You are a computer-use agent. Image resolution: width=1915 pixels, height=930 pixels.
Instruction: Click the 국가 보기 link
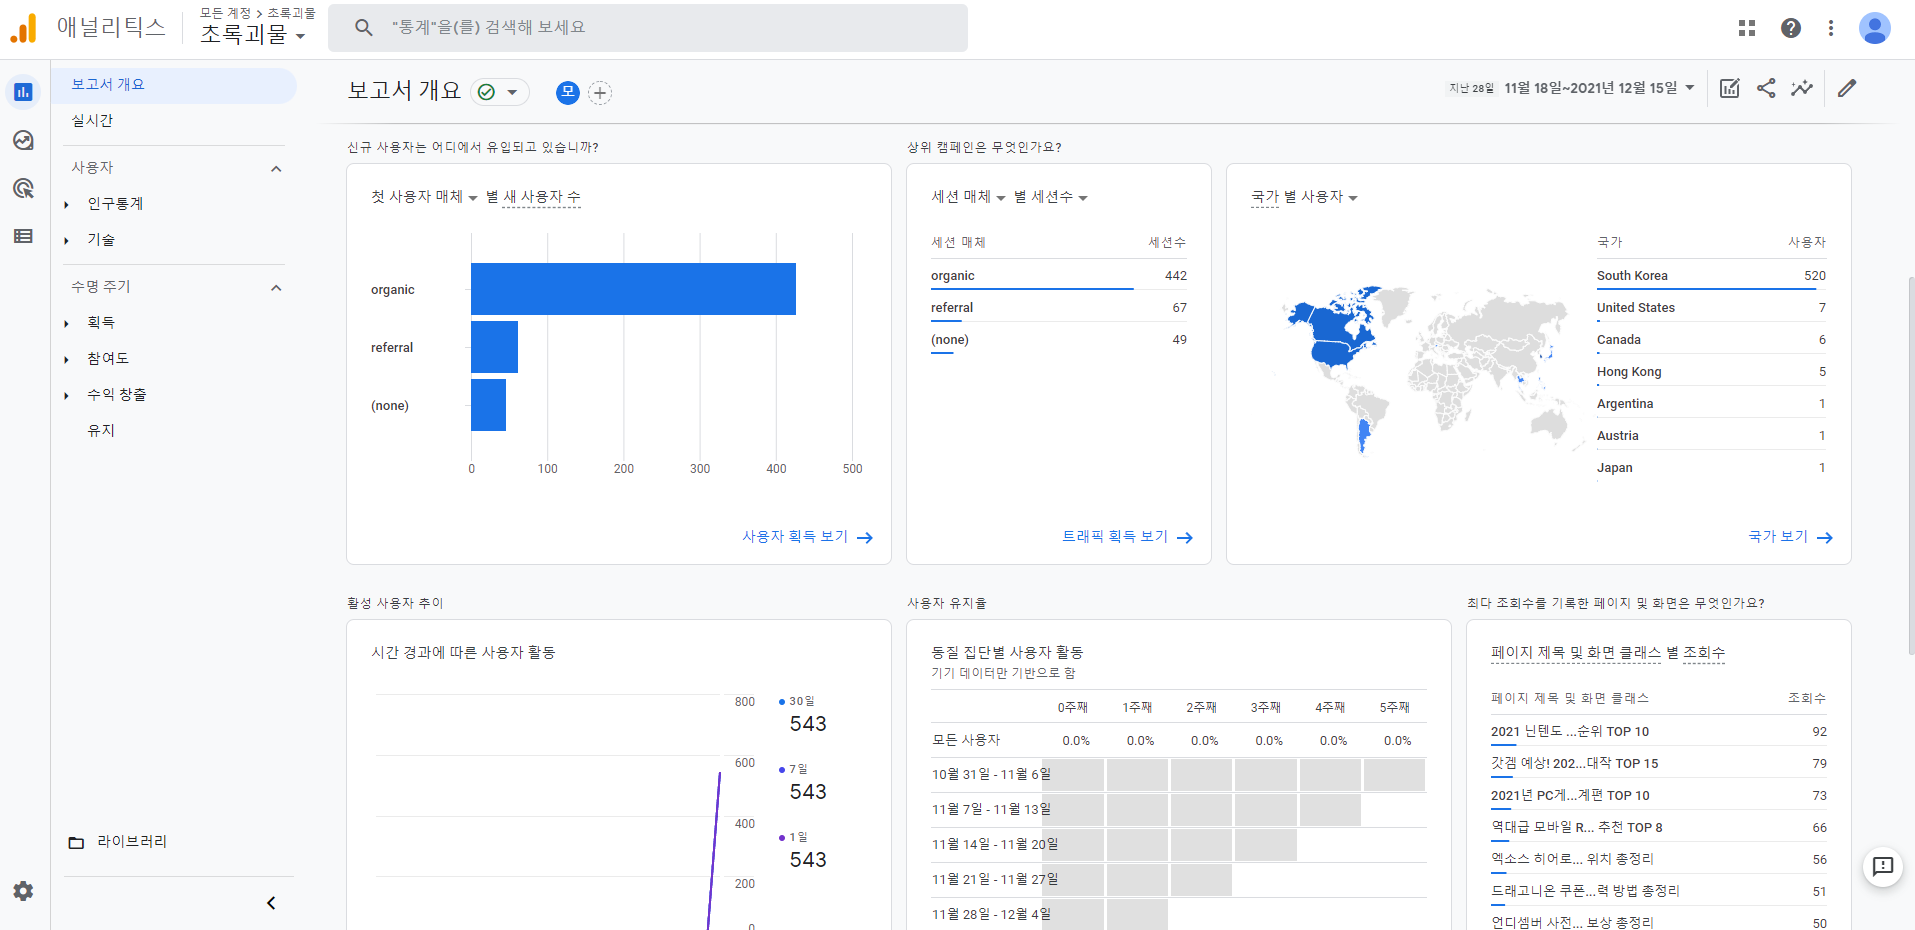click(1778, 537)
